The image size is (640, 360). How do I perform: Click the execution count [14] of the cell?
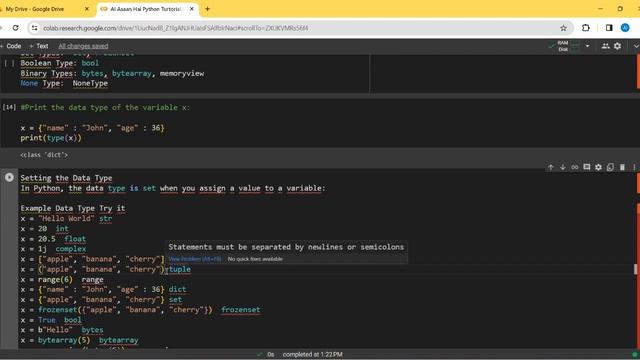[x=9, y=107]
